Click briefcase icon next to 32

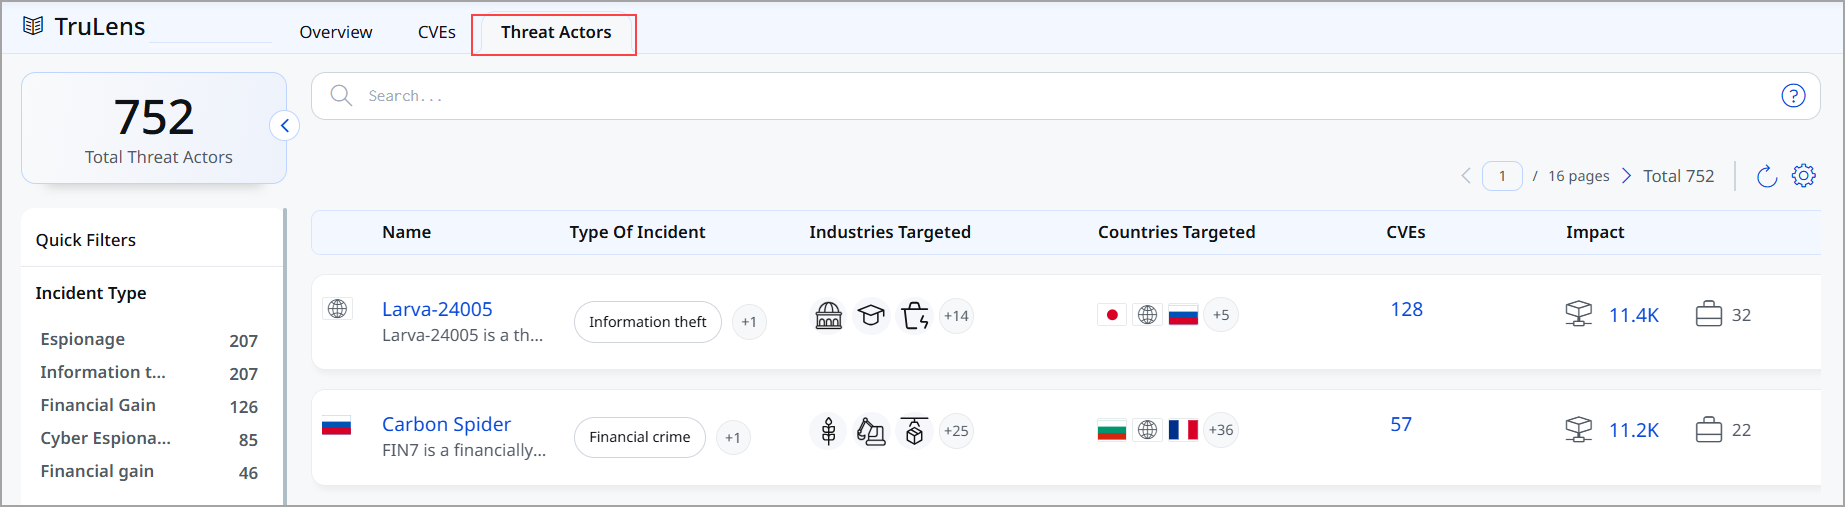coord(1709,314)
